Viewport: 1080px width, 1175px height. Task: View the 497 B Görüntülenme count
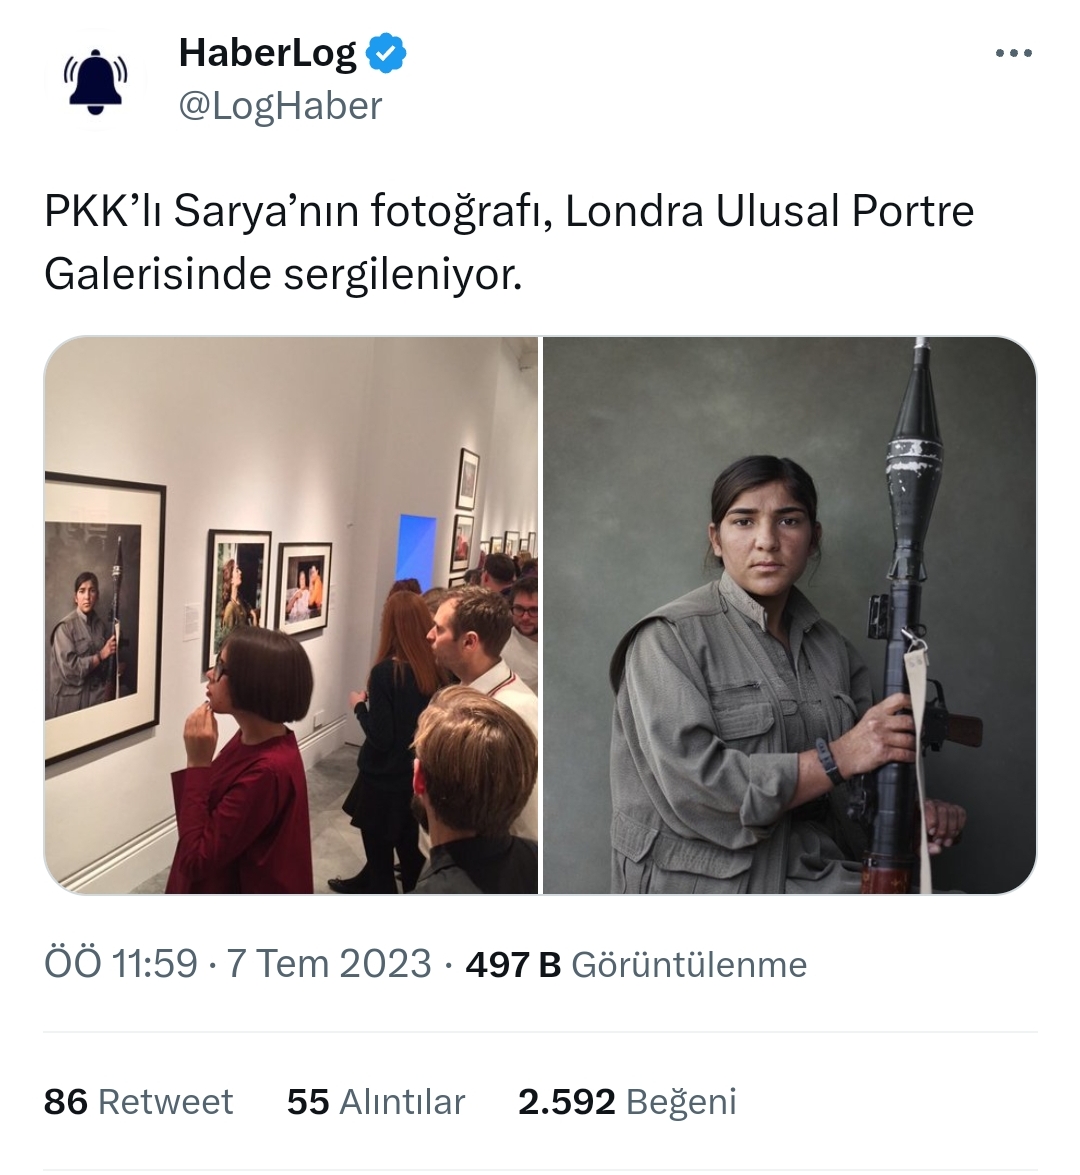(636, 964)
